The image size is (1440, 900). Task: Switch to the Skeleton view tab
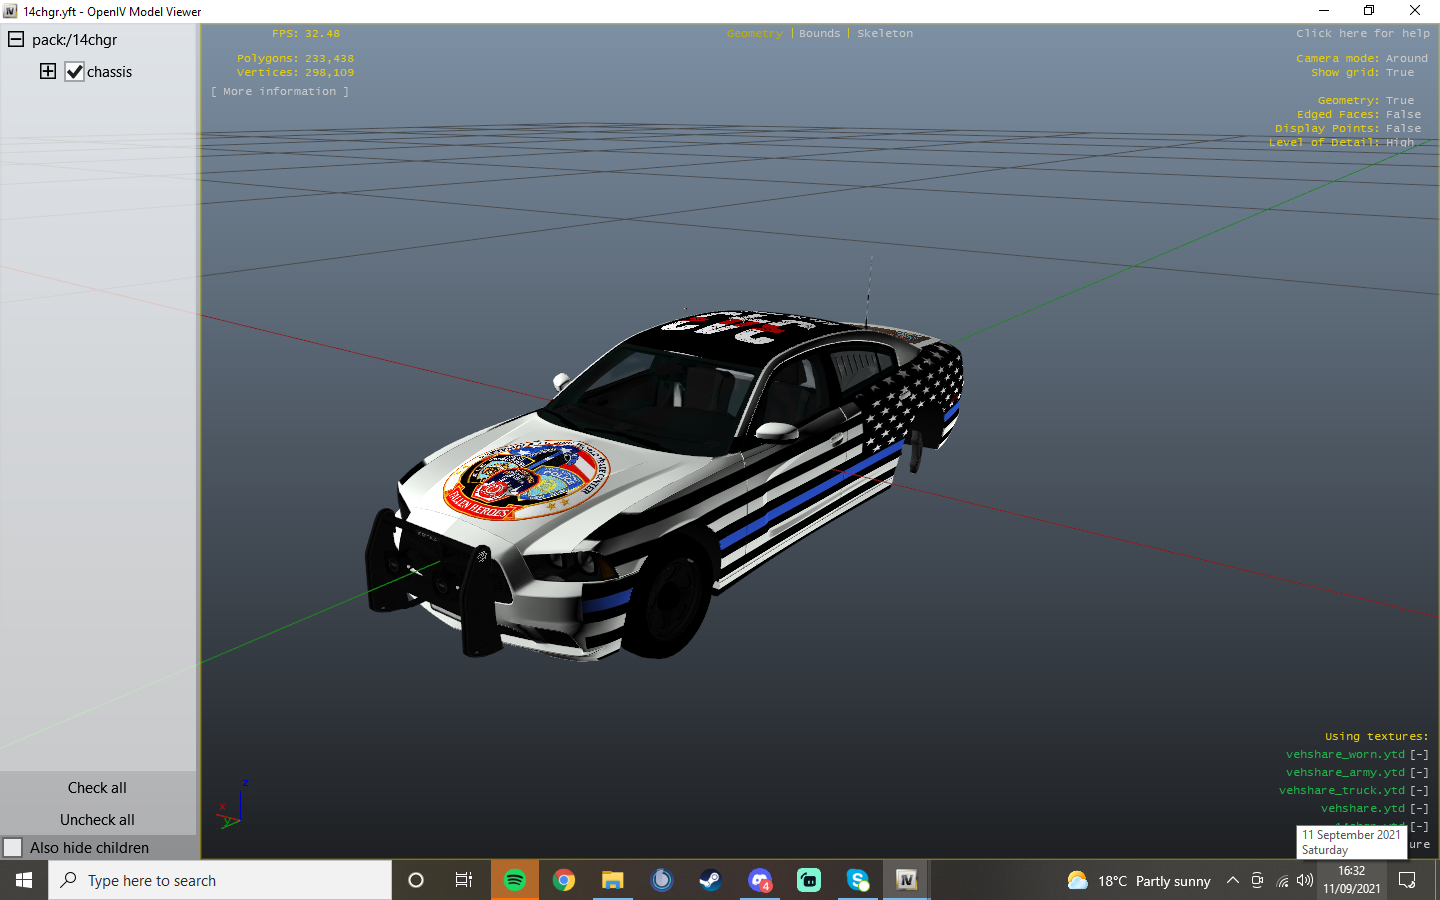pos(884,33)
